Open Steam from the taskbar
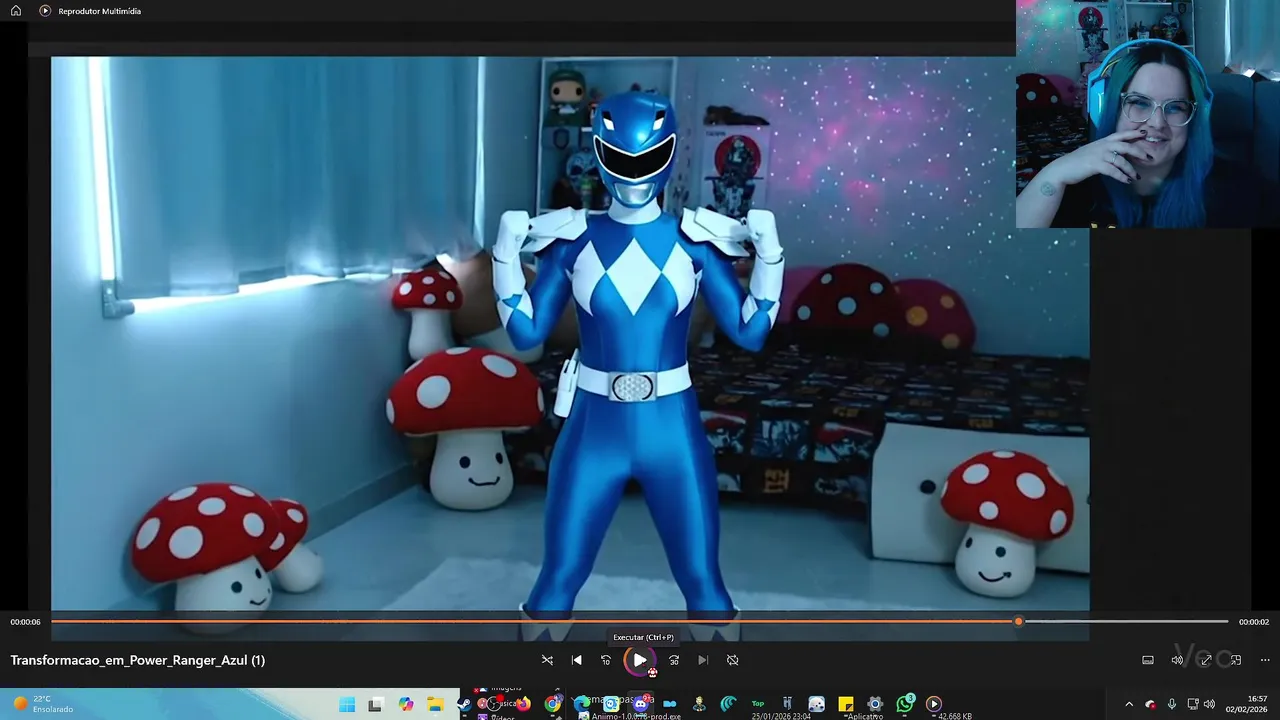This screenshot has width=1280, height=720. pyautogui.click(x=465, y=704)
